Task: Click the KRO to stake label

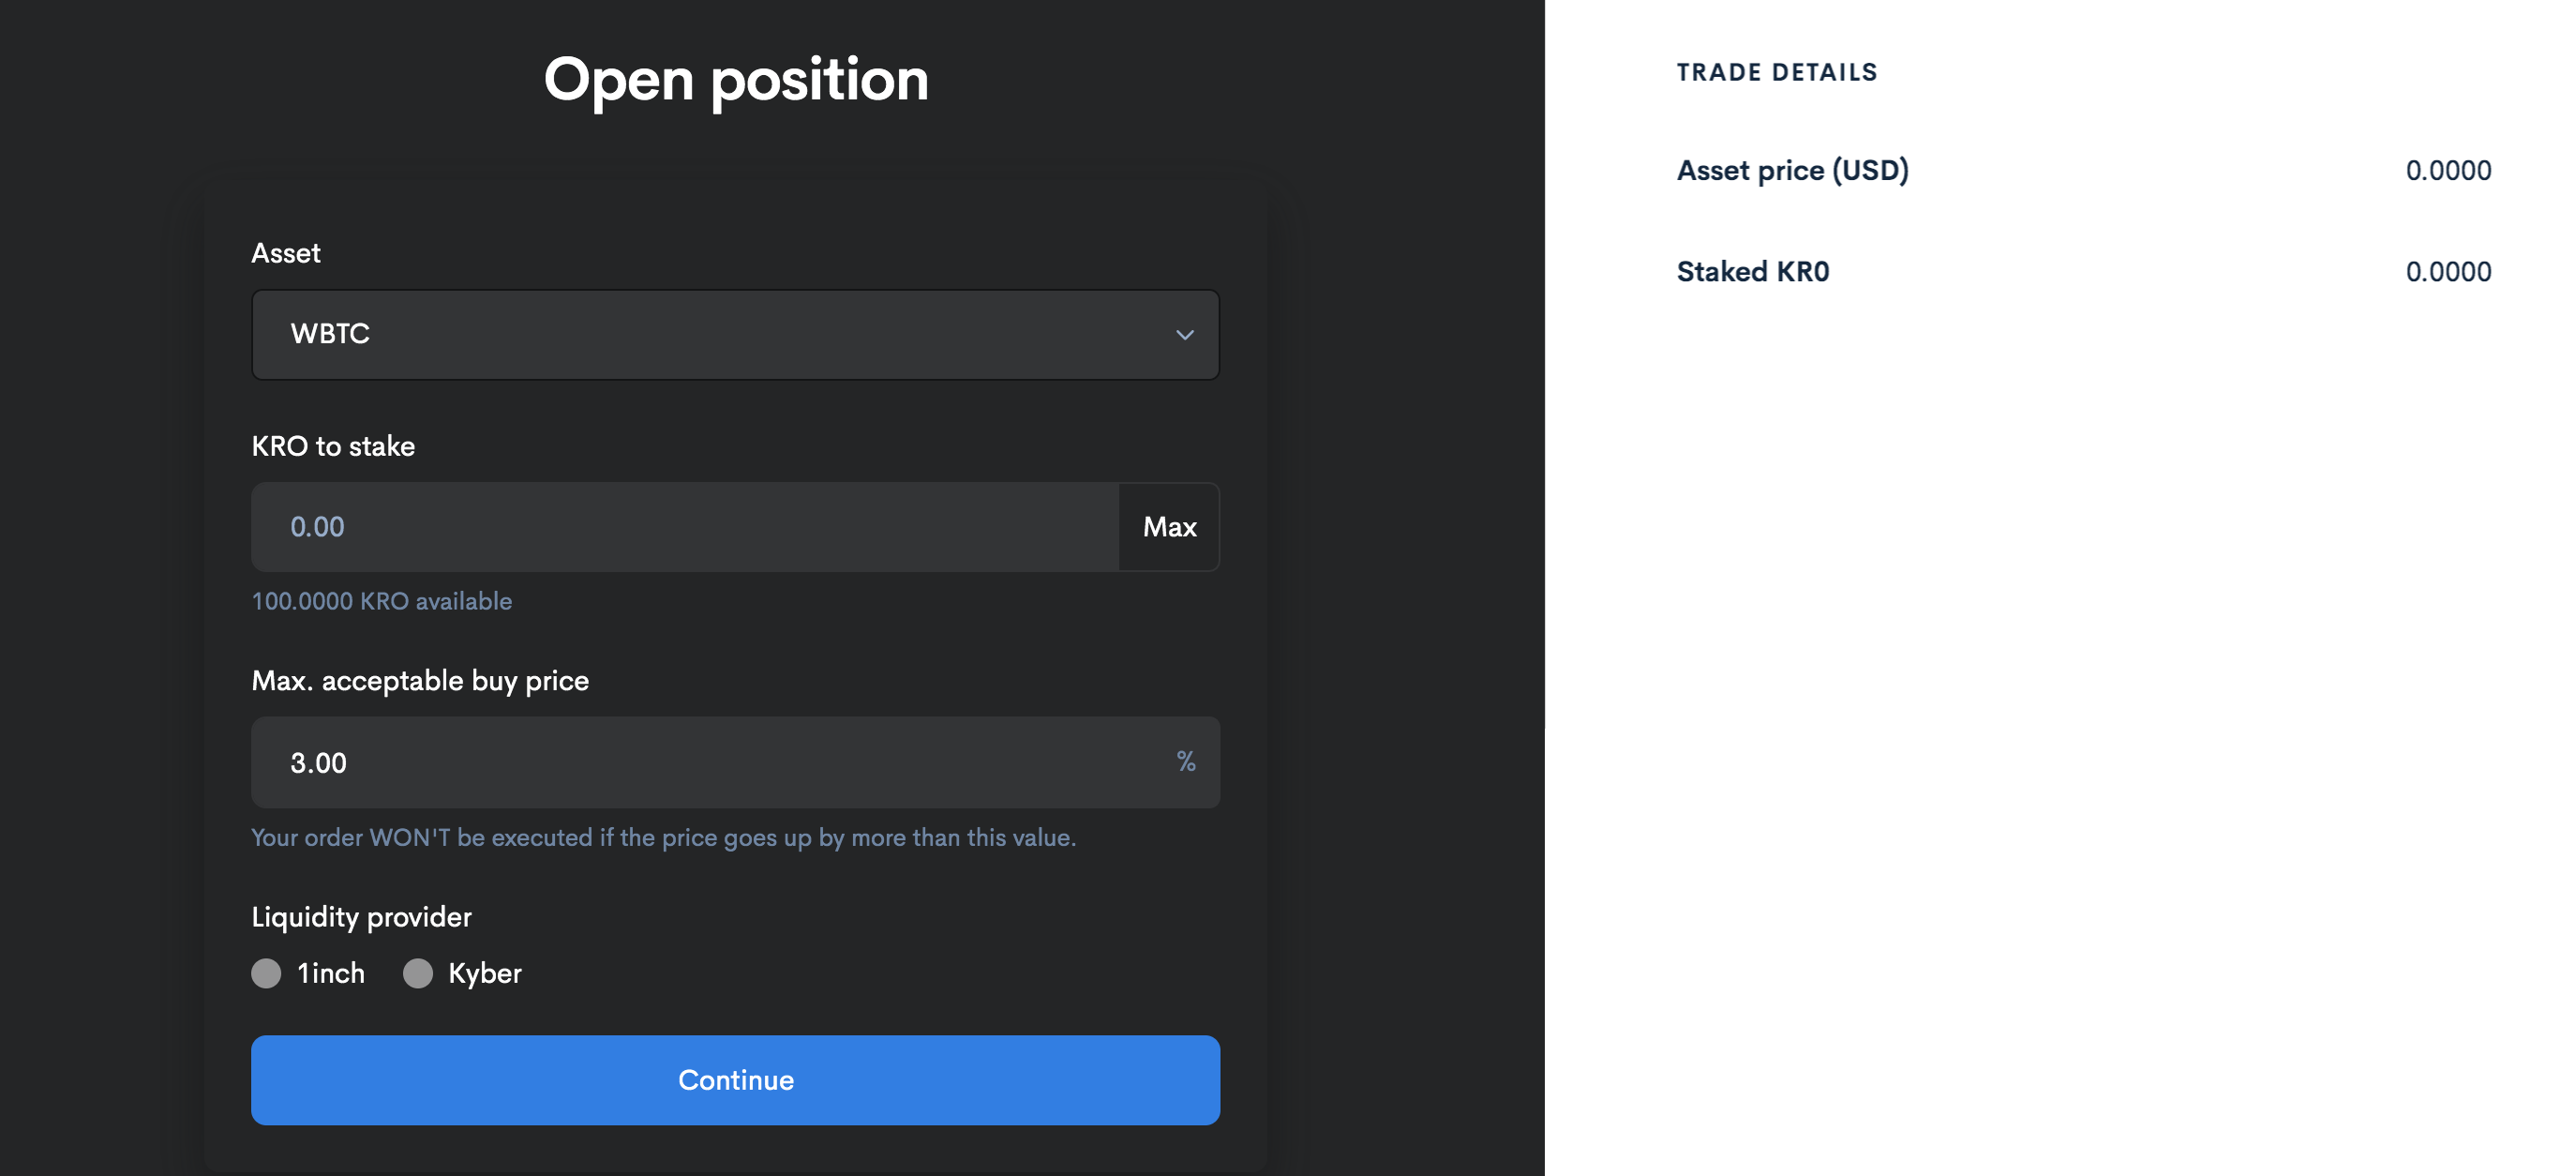Action: 333,446
